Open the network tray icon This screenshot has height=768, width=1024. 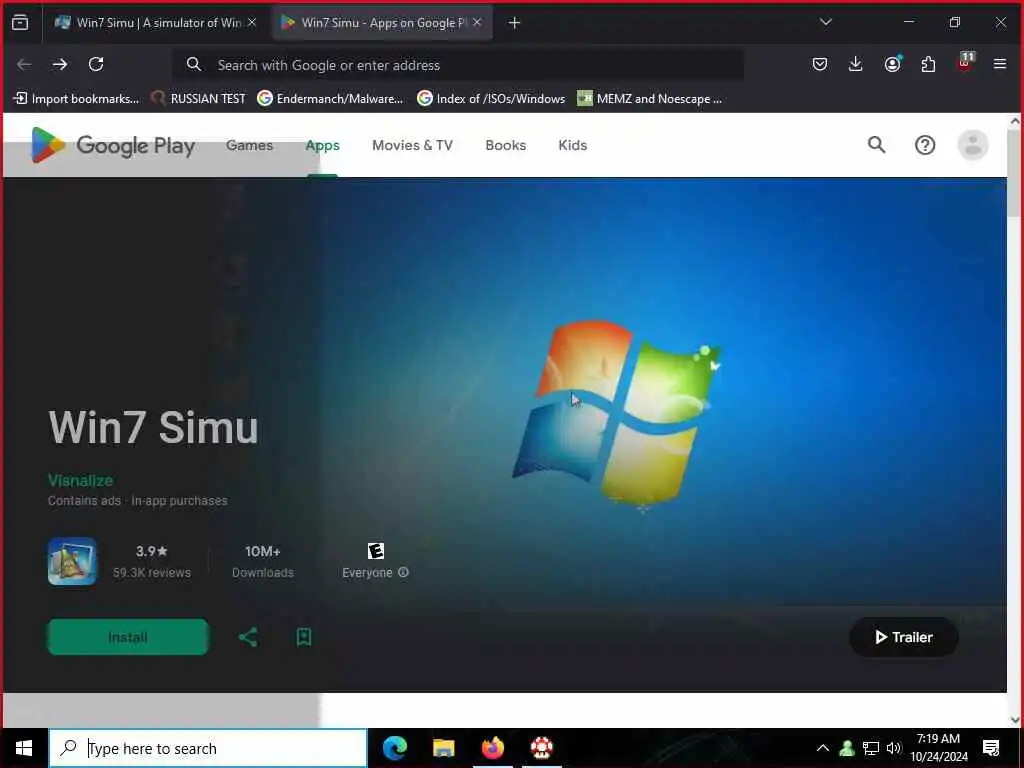click(871, 748)
